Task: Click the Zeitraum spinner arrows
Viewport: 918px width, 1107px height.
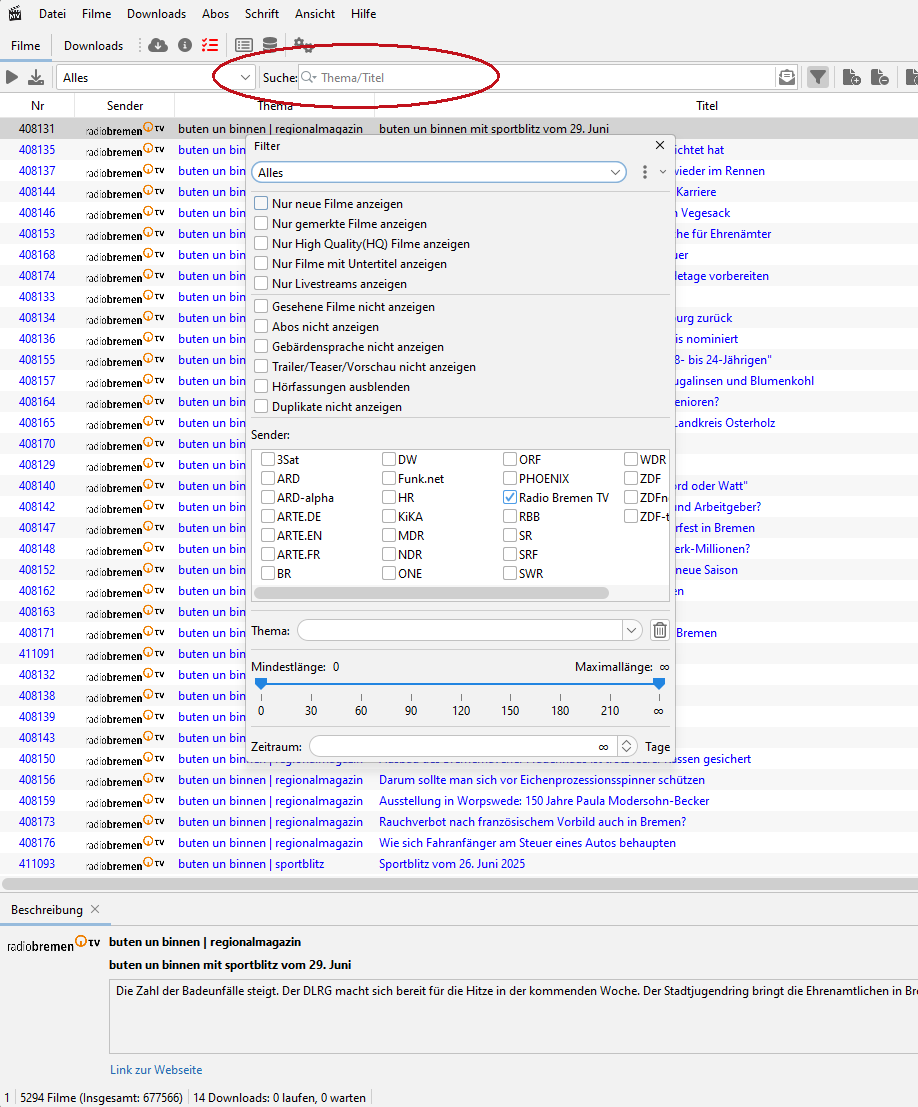Action: click(x=626, y=746)
